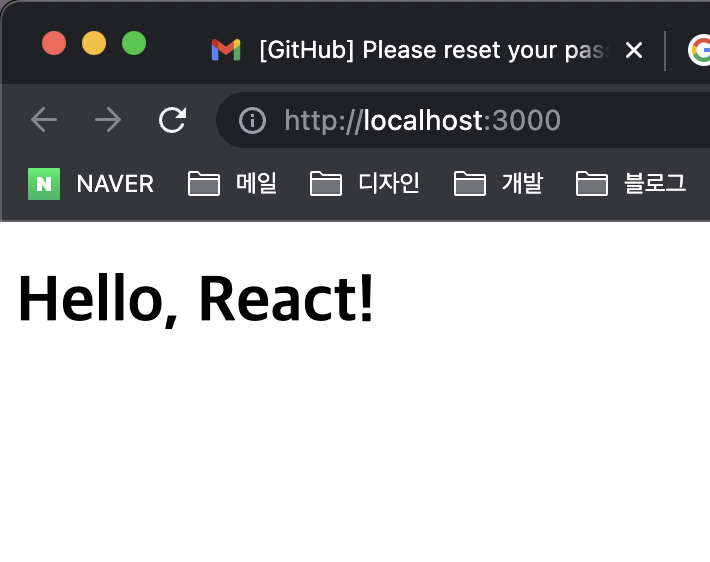The height and width of the screenshot is (562, 710).
Task: Switch to GitHub password reset Gmail tab
Action: pos(410,50)
